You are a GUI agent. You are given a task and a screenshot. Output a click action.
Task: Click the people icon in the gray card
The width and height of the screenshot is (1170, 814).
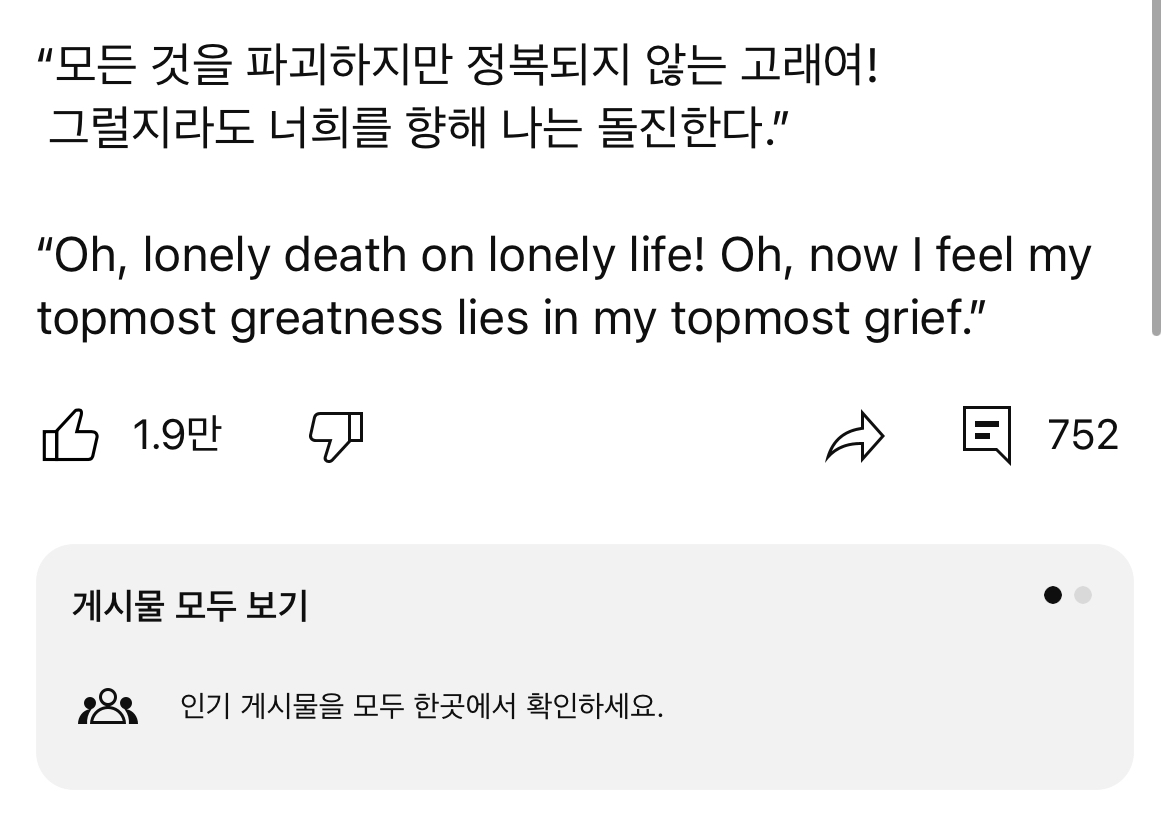coord(108,707)
